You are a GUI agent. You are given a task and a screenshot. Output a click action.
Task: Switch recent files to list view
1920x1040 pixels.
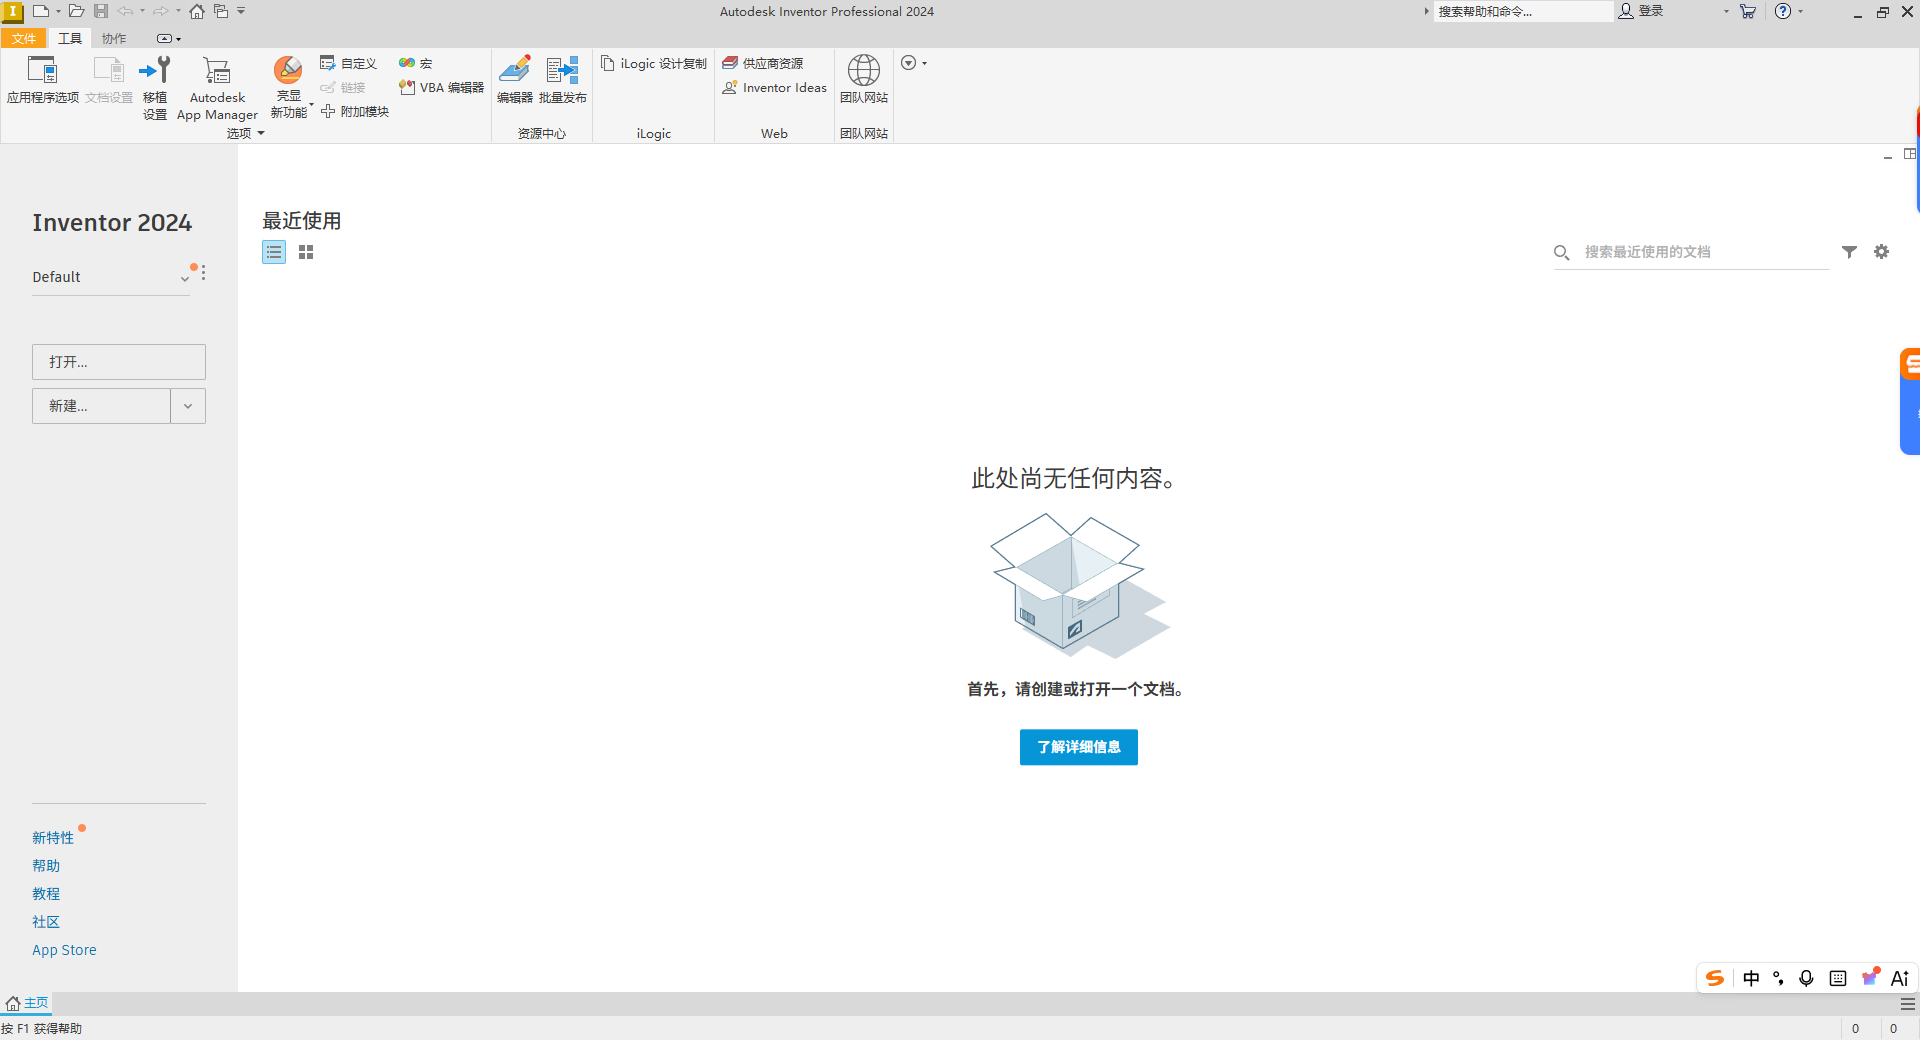273,252
